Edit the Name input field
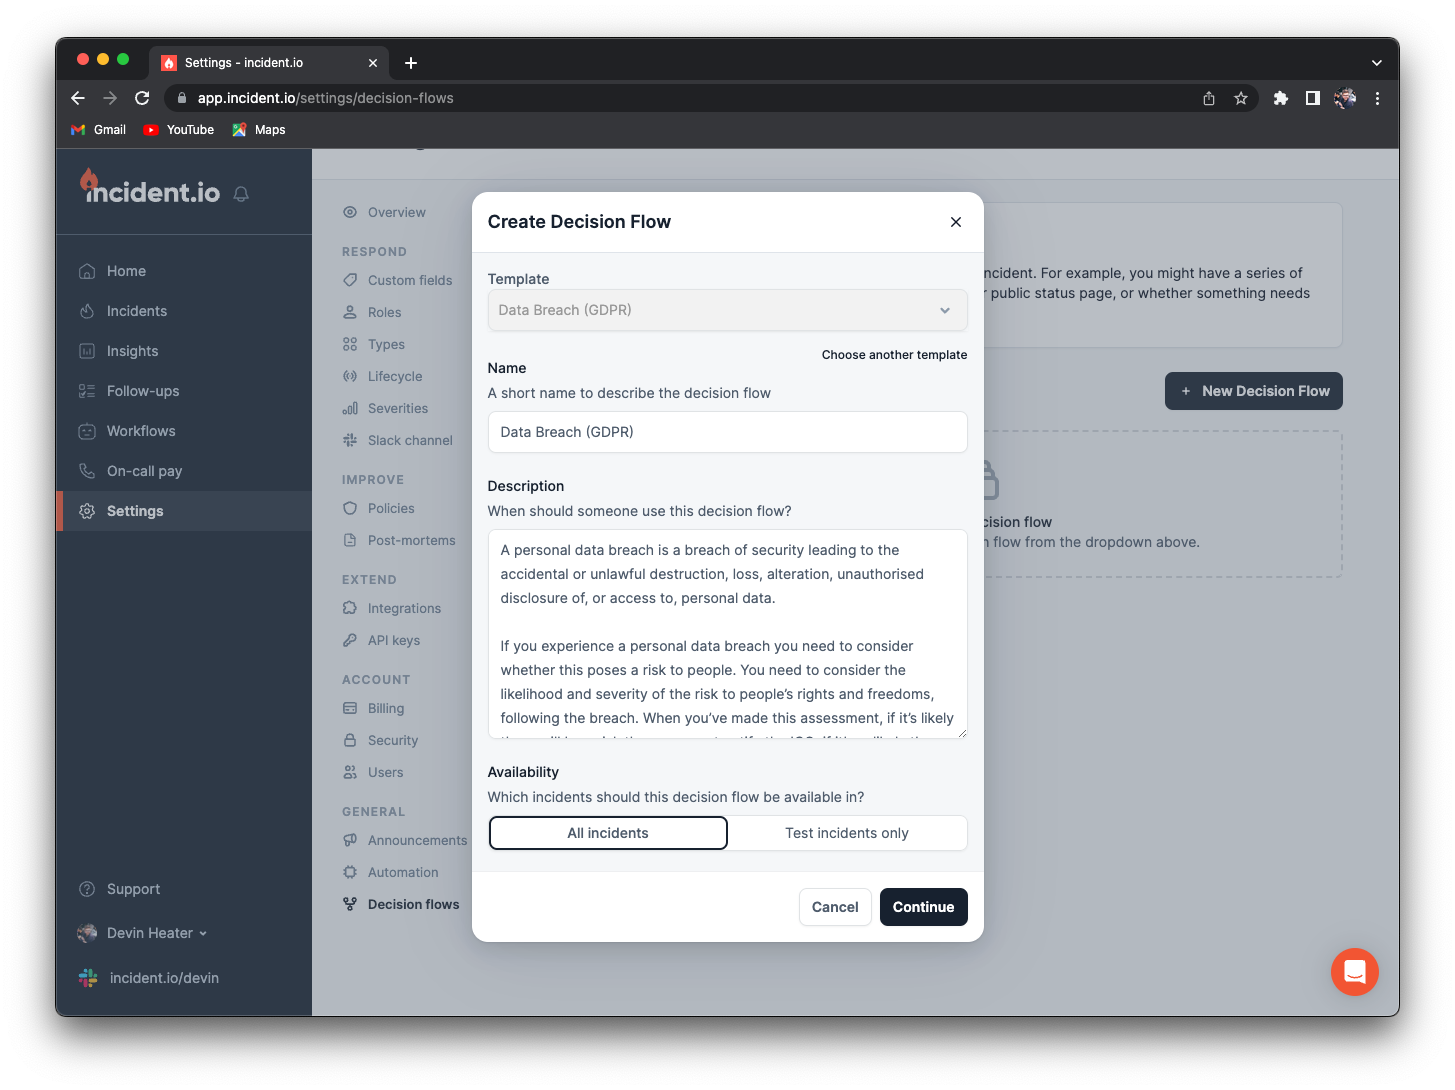 pyautogui.click(x=727, y=432)
